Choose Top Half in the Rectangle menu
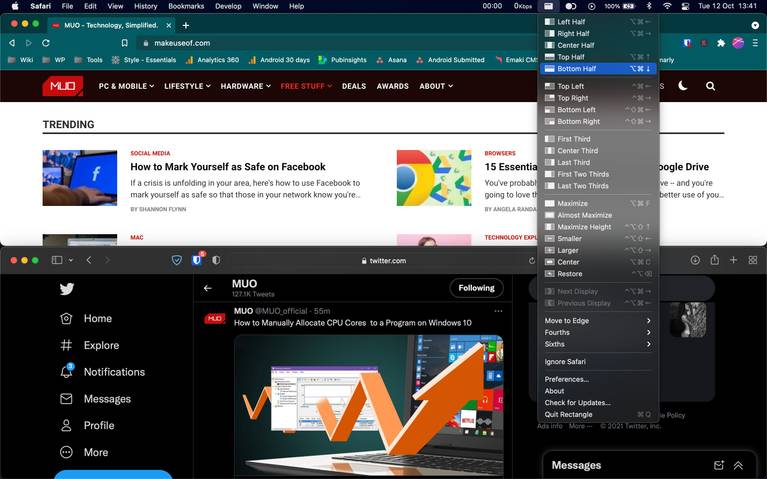 click(598, 57)
